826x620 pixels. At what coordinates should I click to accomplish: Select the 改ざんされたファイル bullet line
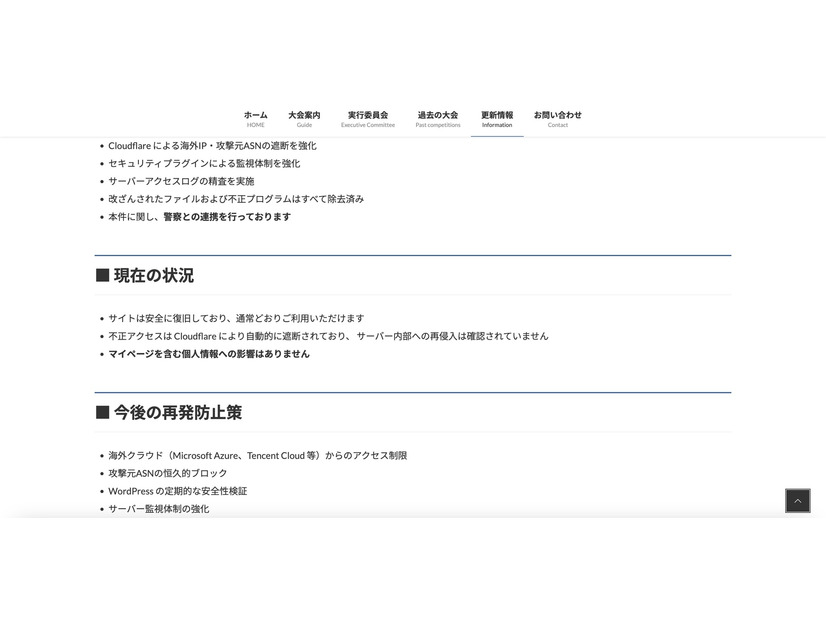point(236,199)
